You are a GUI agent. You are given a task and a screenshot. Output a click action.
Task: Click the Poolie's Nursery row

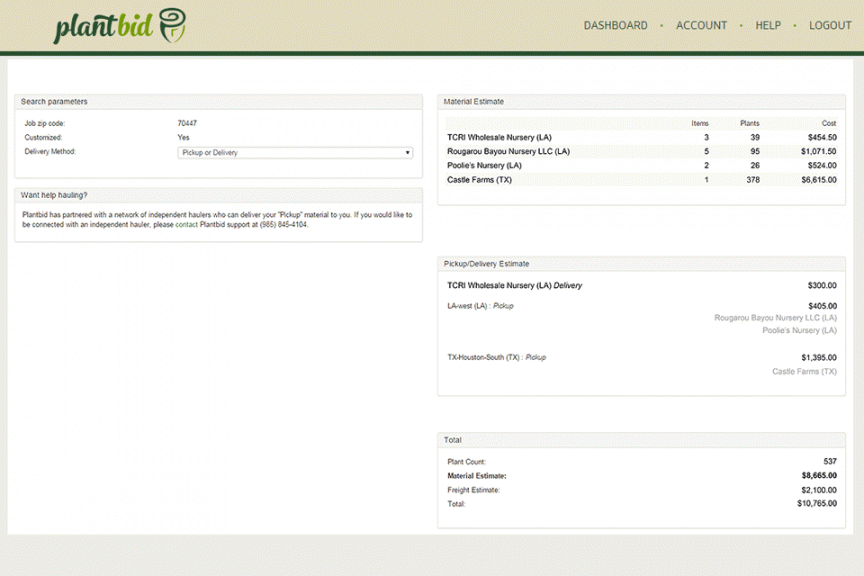point(483,164)
